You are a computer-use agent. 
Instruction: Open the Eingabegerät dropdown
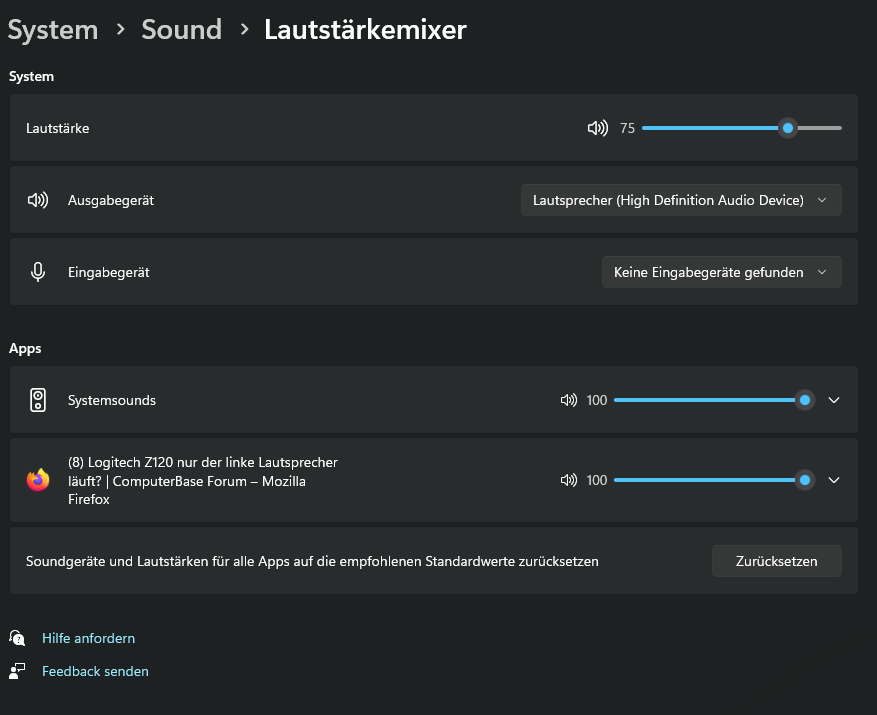(721, 272)
